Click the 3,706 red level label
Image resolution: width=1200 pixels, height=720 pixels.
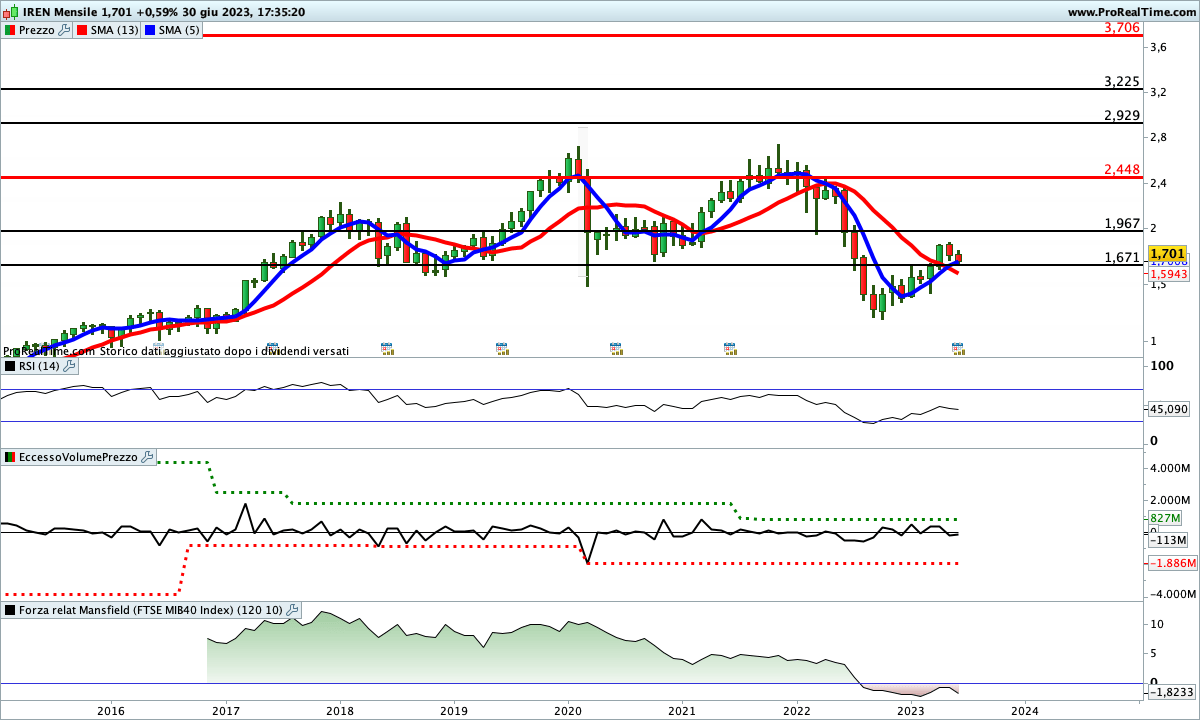(x=1122, y=27)
